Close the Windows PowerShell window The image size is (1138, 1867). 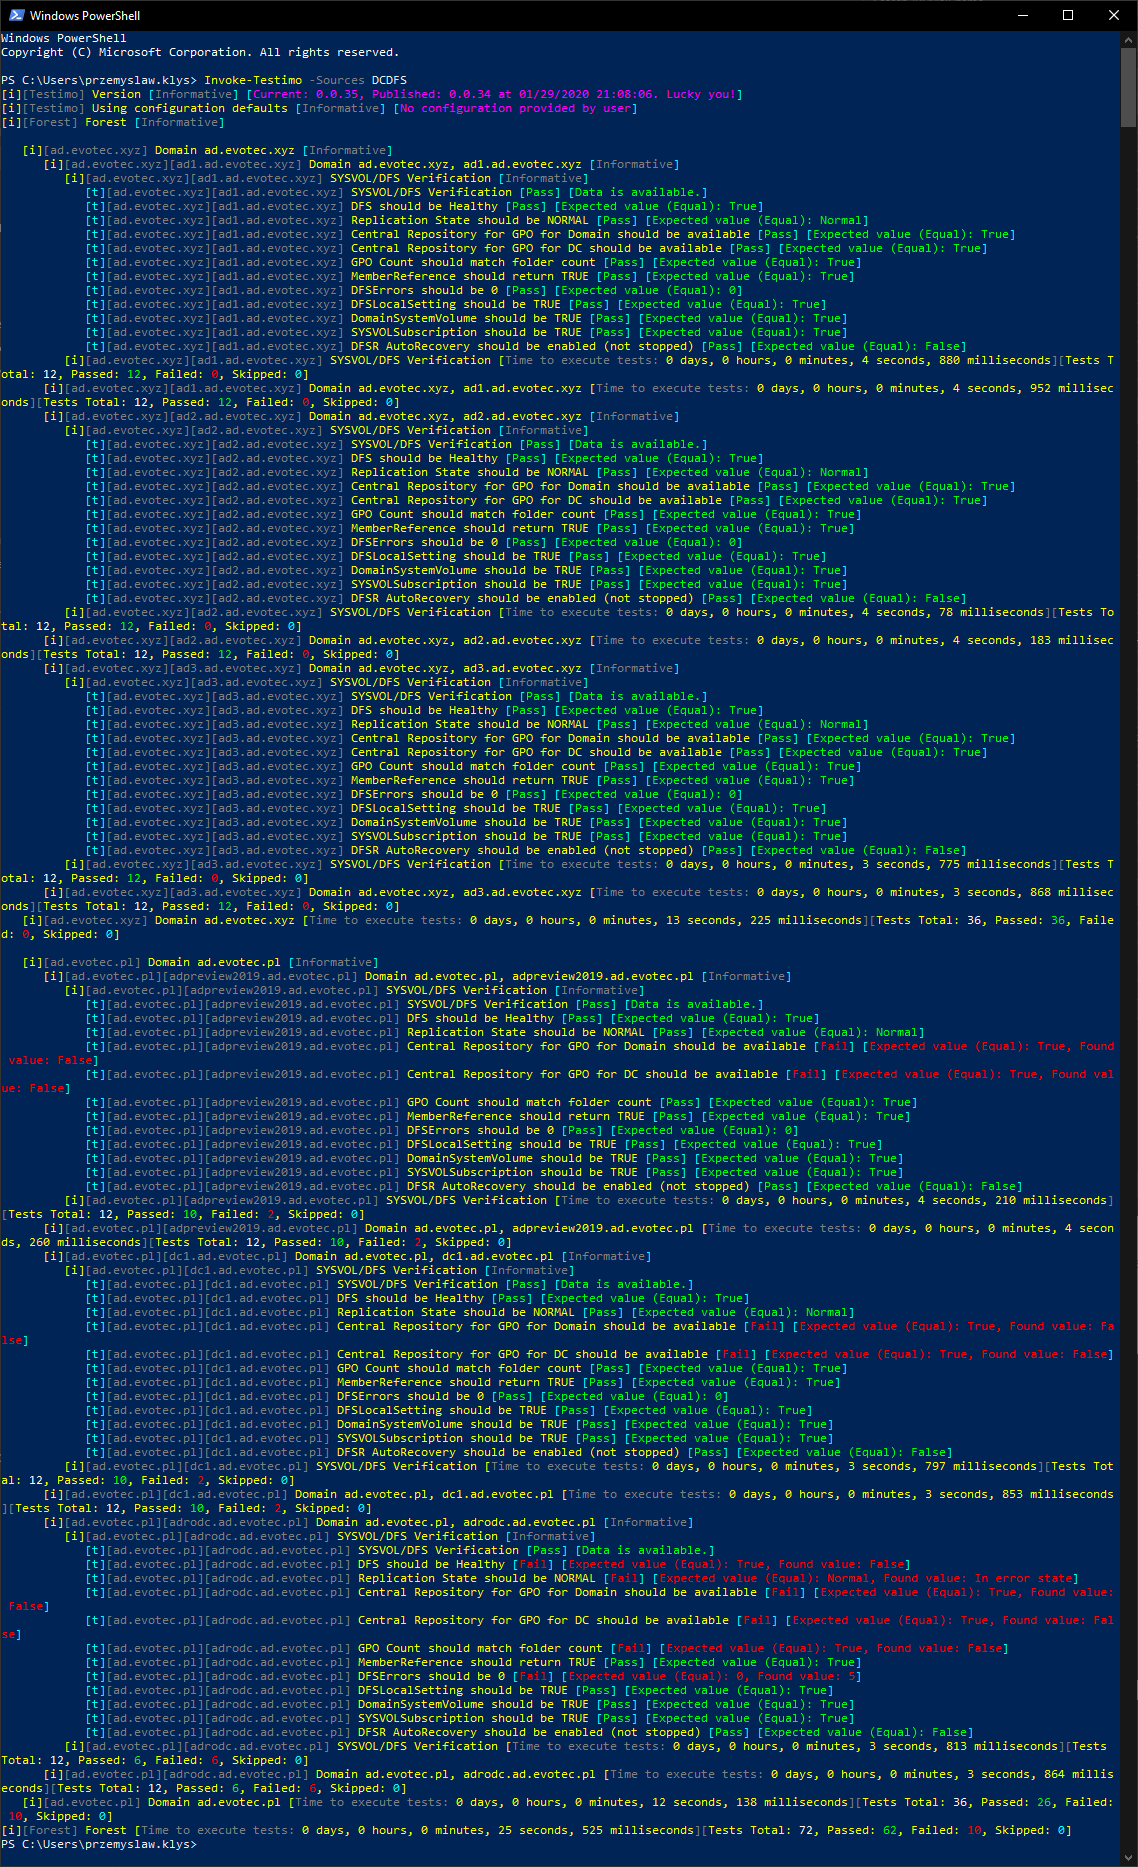pos(1114,15)
